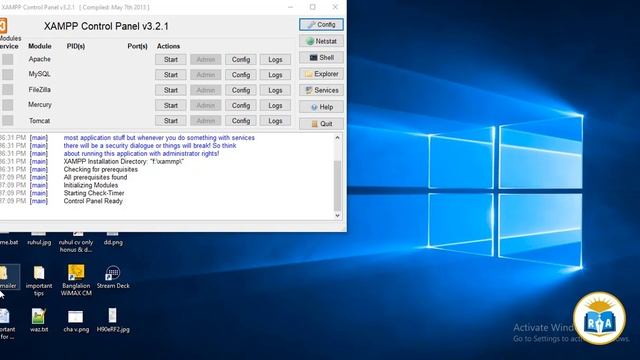Open Netstat from the XAMPP side panel
The width and height of the screenshot is (640, 360).
click(321, 41)
